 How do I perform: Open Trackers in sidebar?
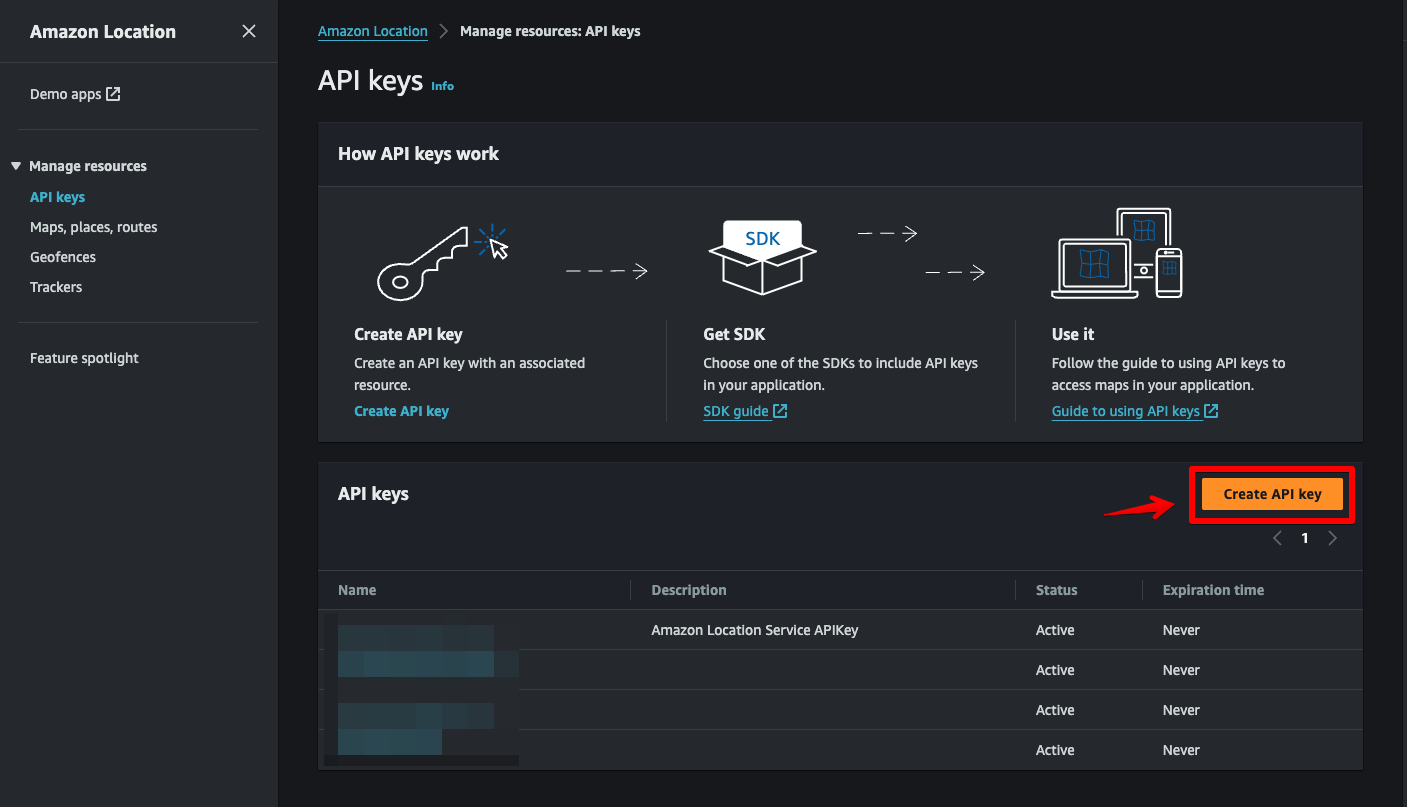[56, 287]
